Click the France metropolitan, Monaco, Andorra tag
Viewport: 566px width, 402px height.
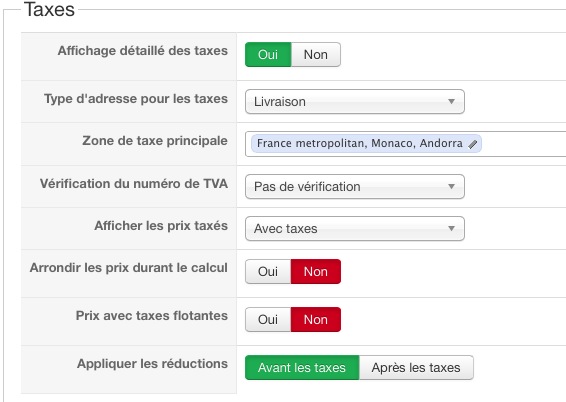360,144
